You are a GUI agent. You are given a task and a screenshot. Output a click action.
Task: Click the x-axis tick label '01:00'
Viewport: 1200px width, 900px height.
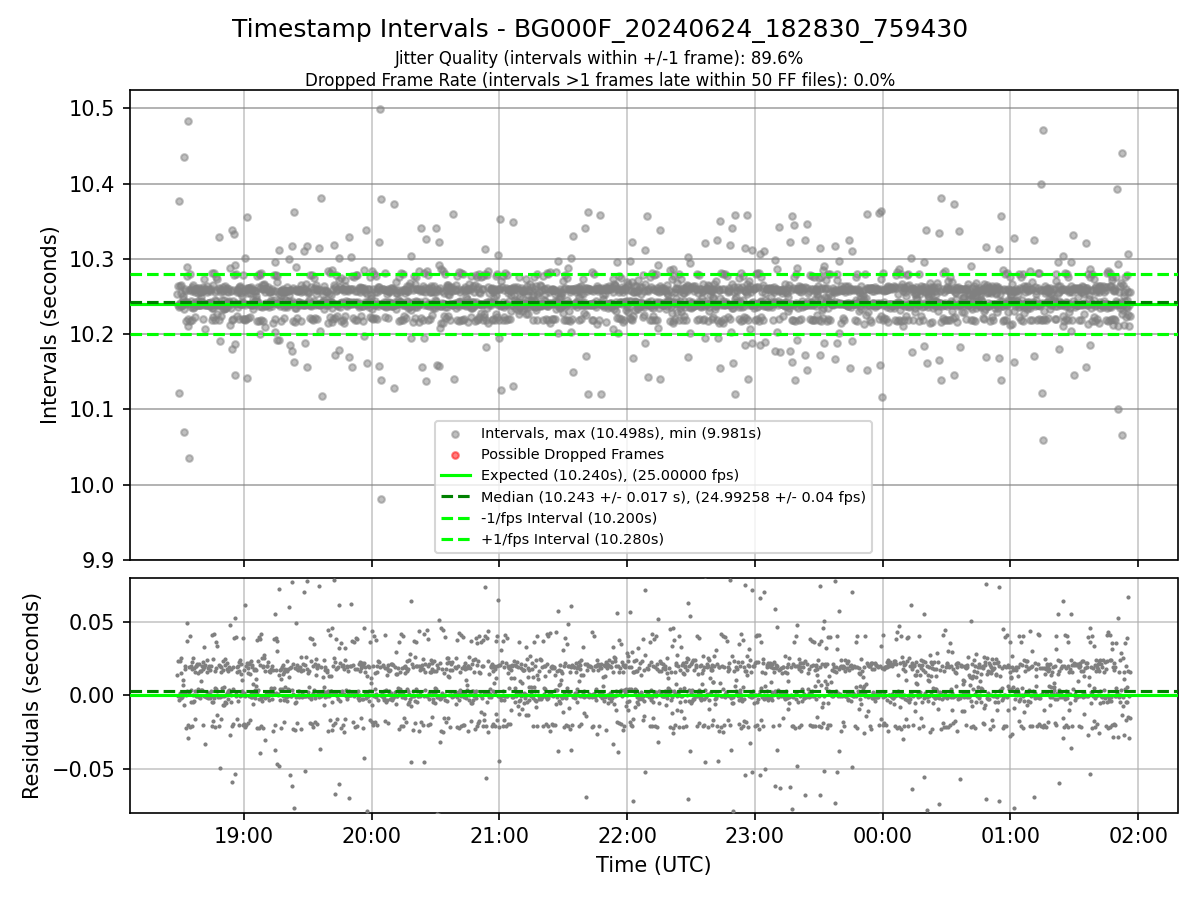point(1009,836)
